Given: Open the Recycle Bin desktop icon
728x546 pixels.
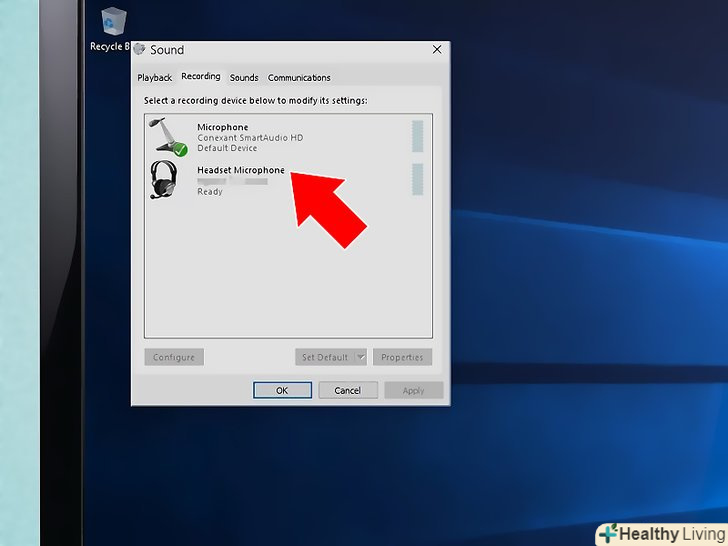Looking at the screenshot, I should coord(113,21).
